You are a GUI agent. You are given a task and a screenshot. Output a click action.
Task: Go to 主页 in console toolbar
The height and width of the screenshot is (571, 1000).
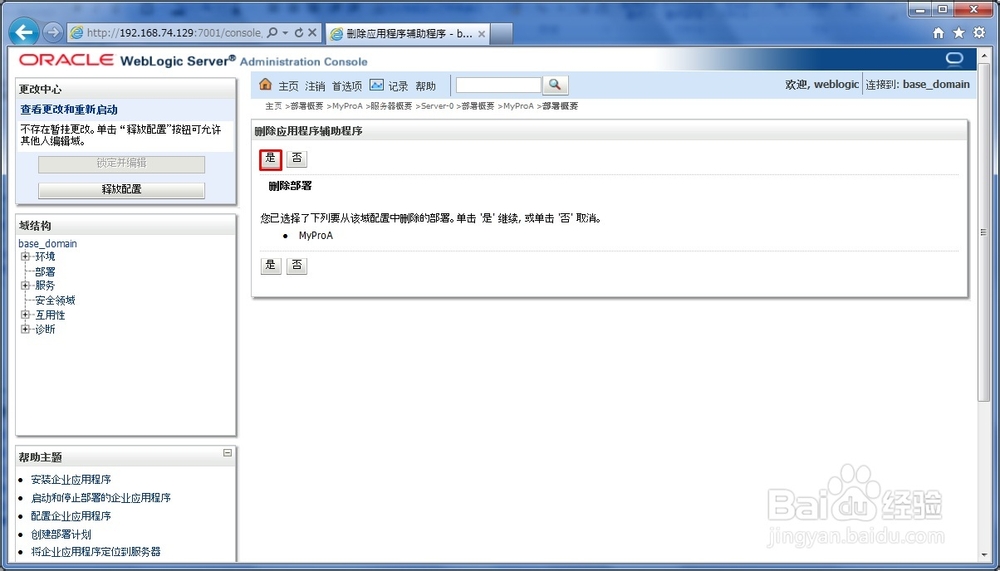coord(288,86)
